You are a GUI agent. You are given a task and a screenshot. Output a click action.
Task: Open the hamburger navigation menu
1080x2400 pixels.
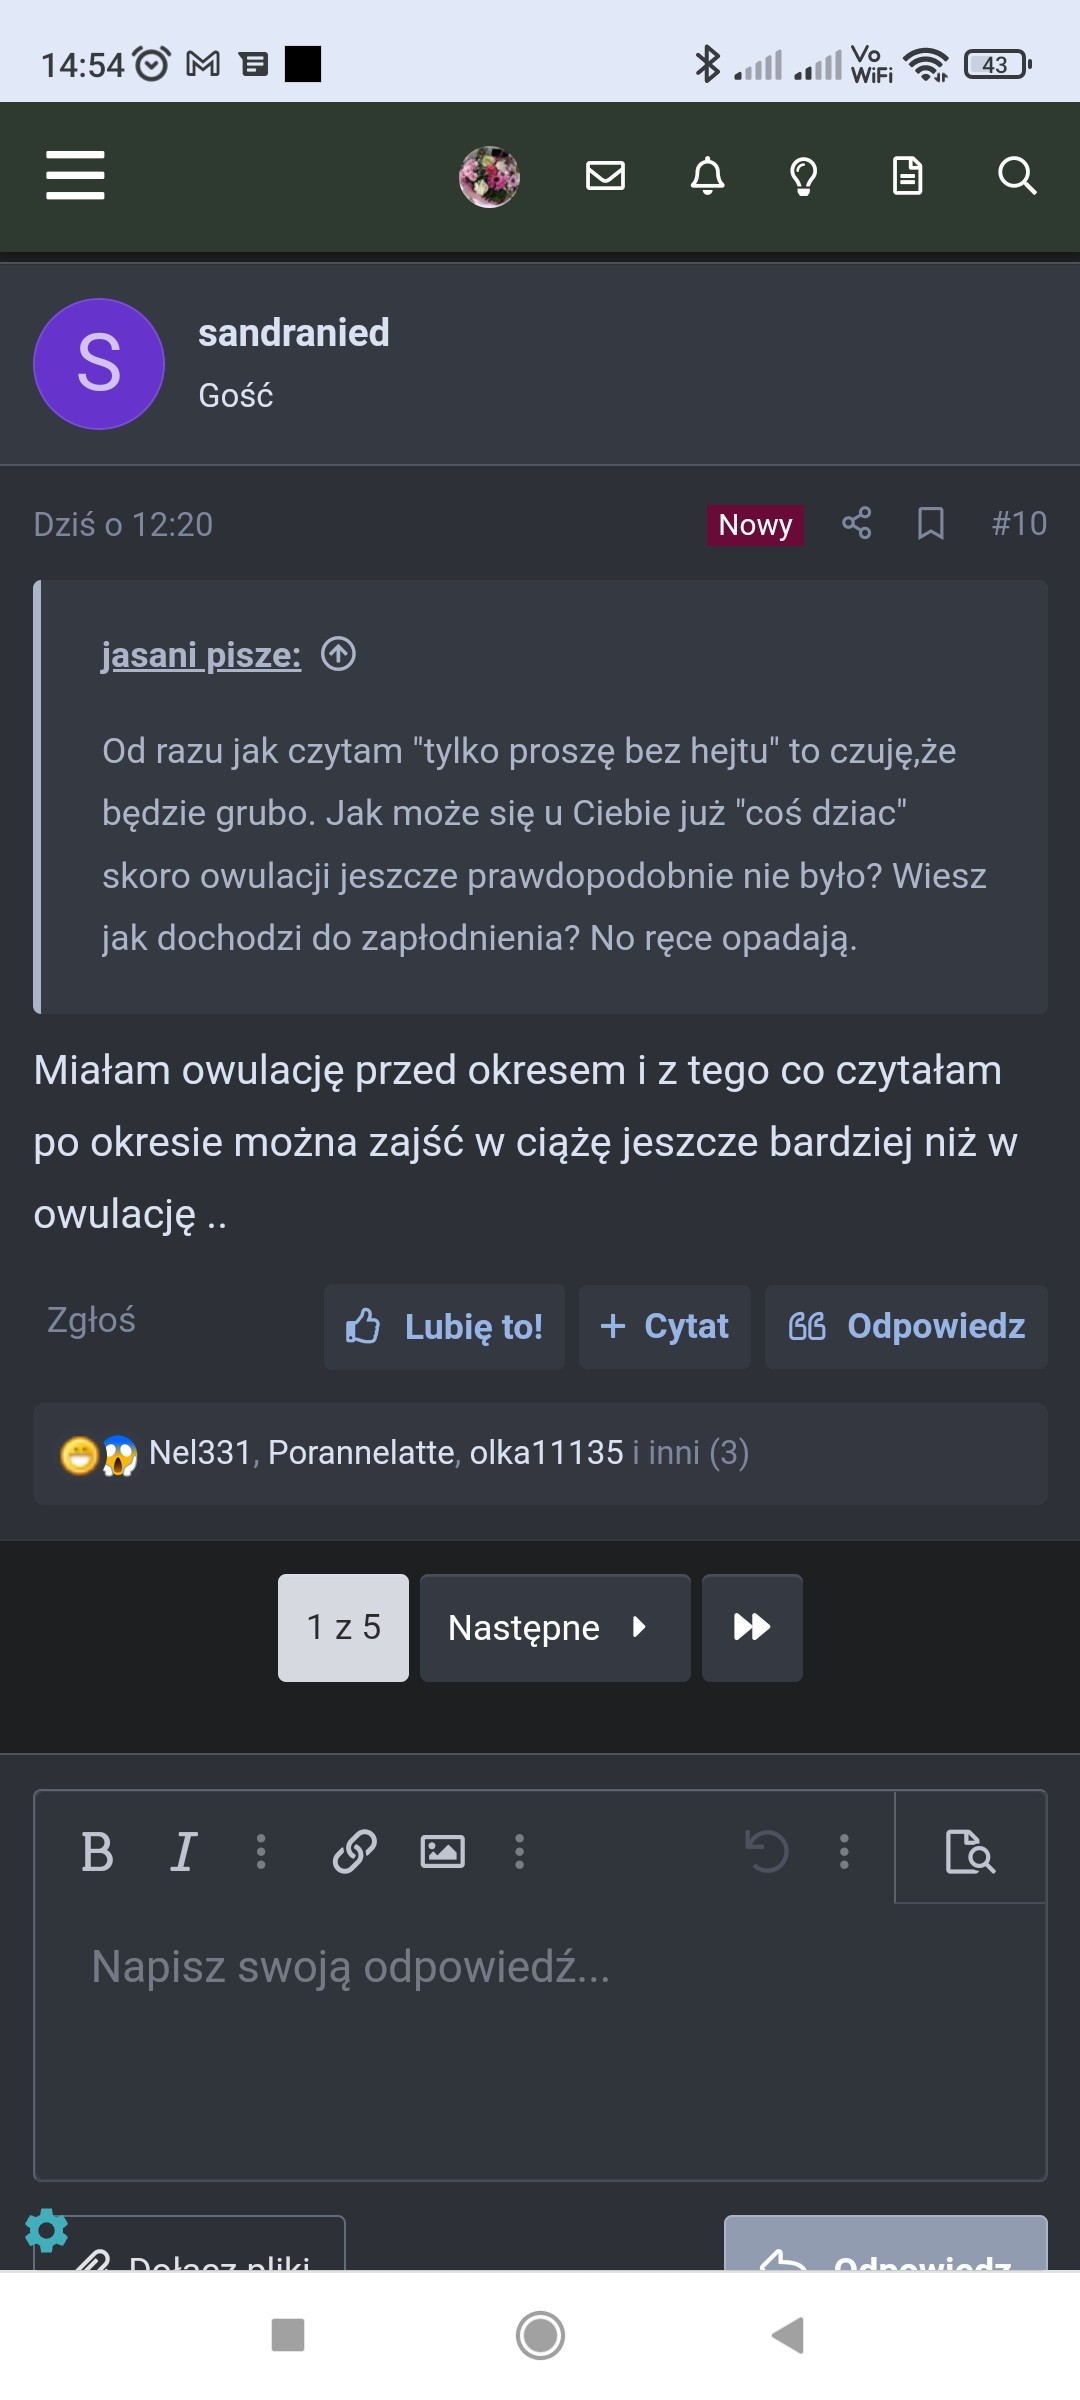coord(75,176)
